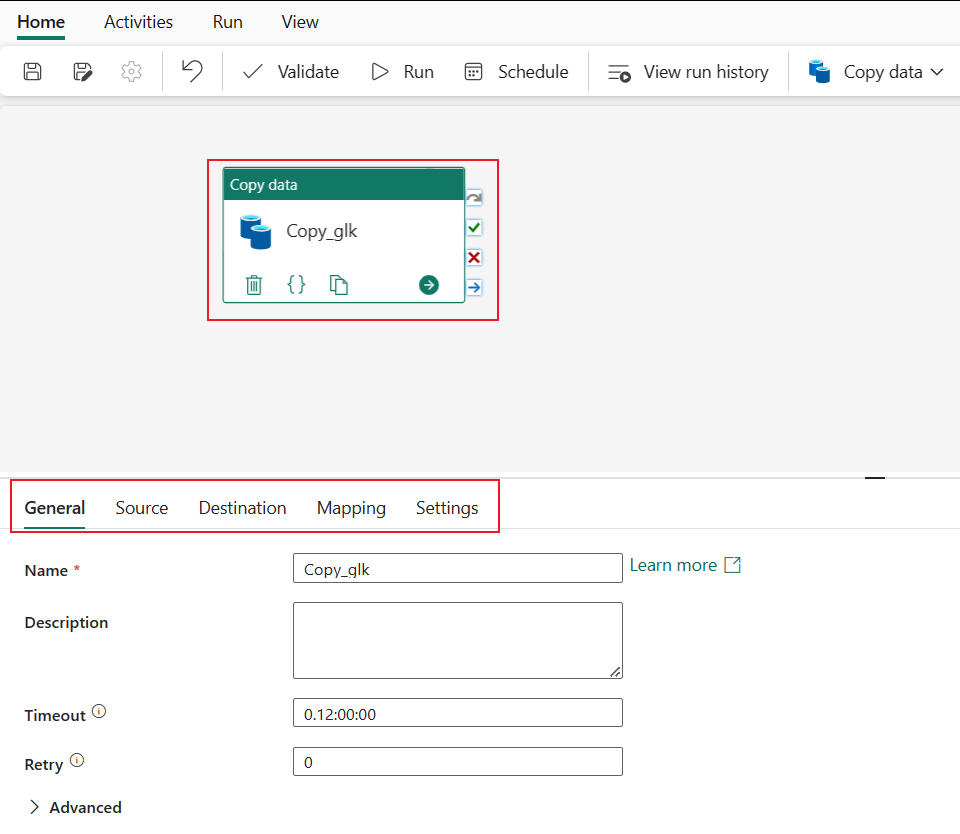The height and width of the screenshot is (834, 960).
Task: Open JSON view with curly braces icon
Action: click(x=296, y=284)
